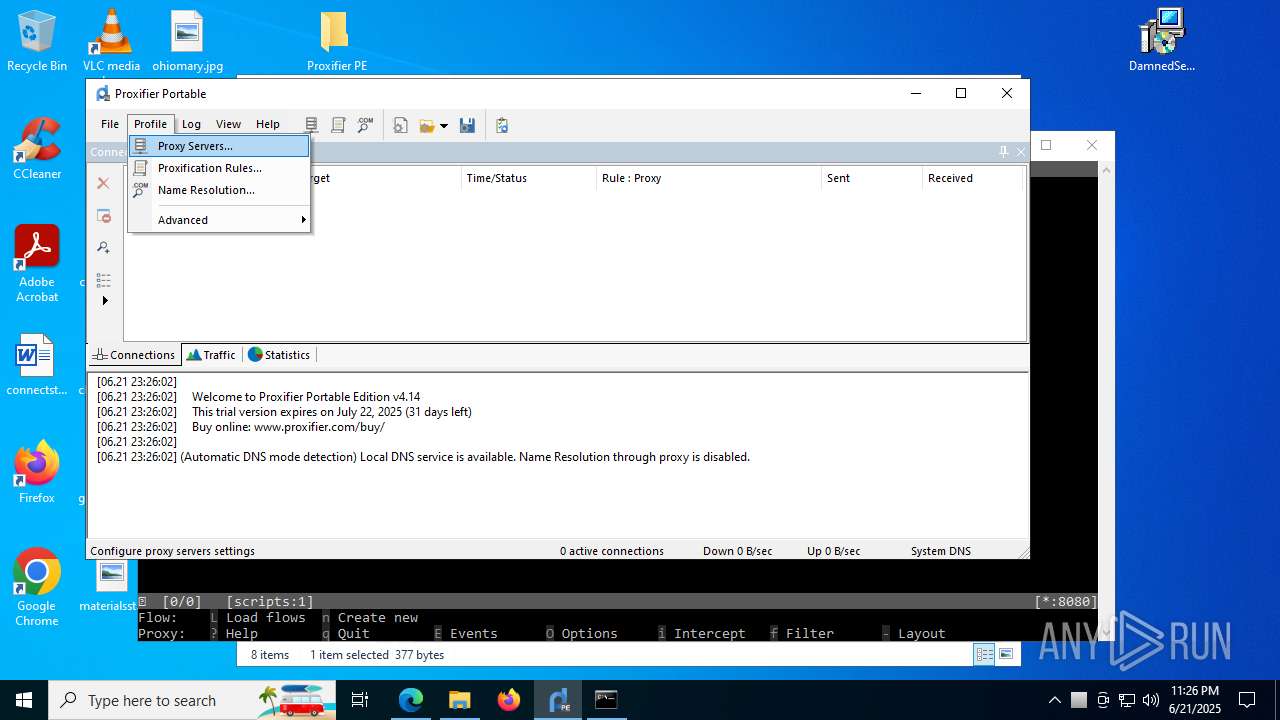Sort by Time/Status column header
Screen dimensions: 1280x720
(x=529, y=178)
